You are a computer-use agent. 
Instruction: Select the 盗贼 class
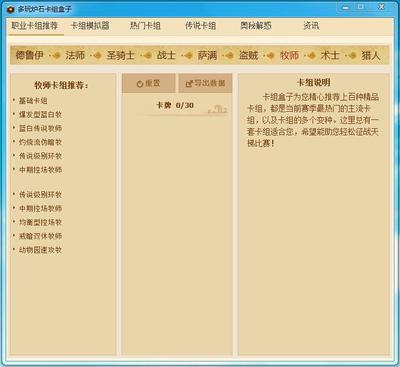tap(248, 55)
